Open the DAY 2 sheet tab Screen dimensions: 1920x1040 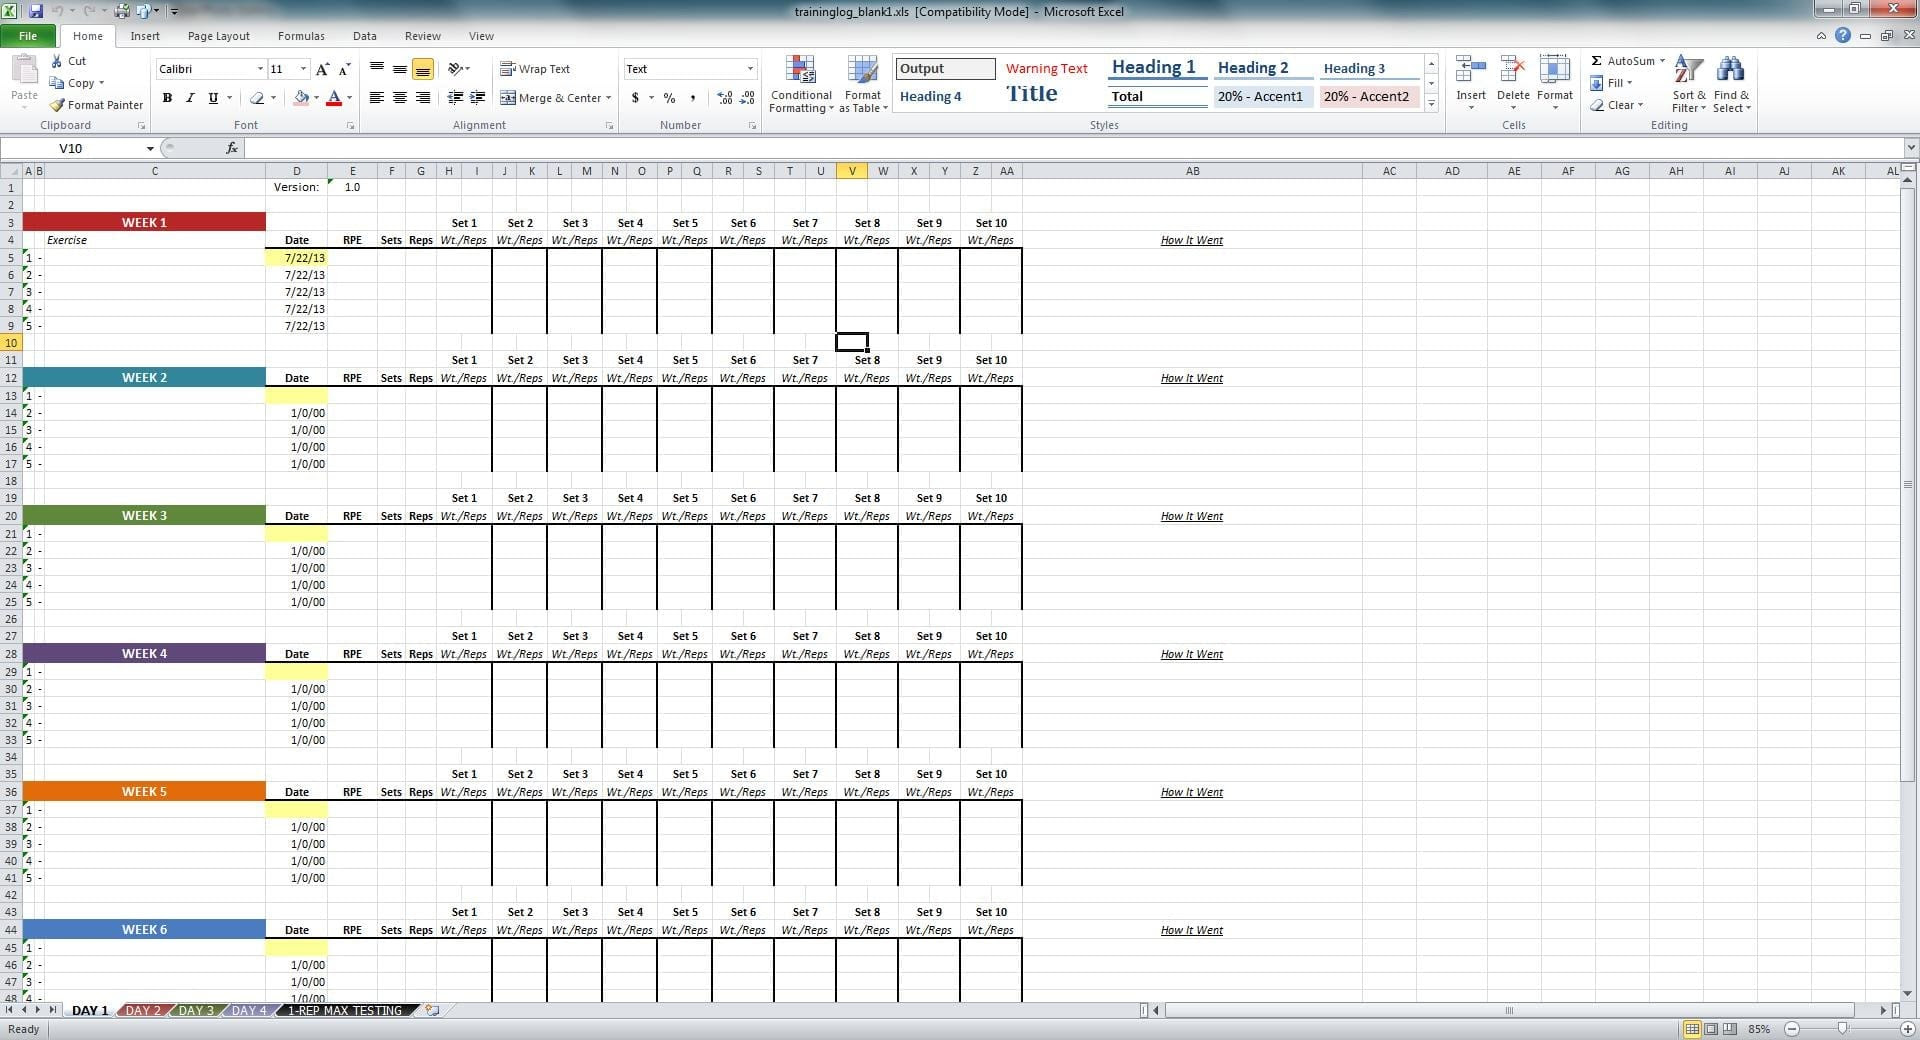pyautogui.click(x=143, y=1010)
